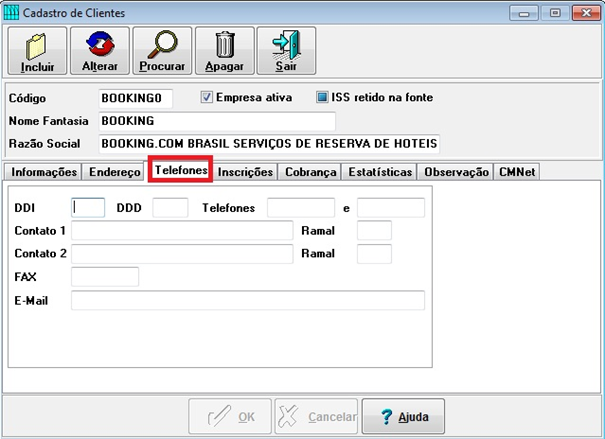Image resolution: width=605 pixels, height=439 pixels.
Task: Switch to the Endereço tab
Action: (114, 172)
